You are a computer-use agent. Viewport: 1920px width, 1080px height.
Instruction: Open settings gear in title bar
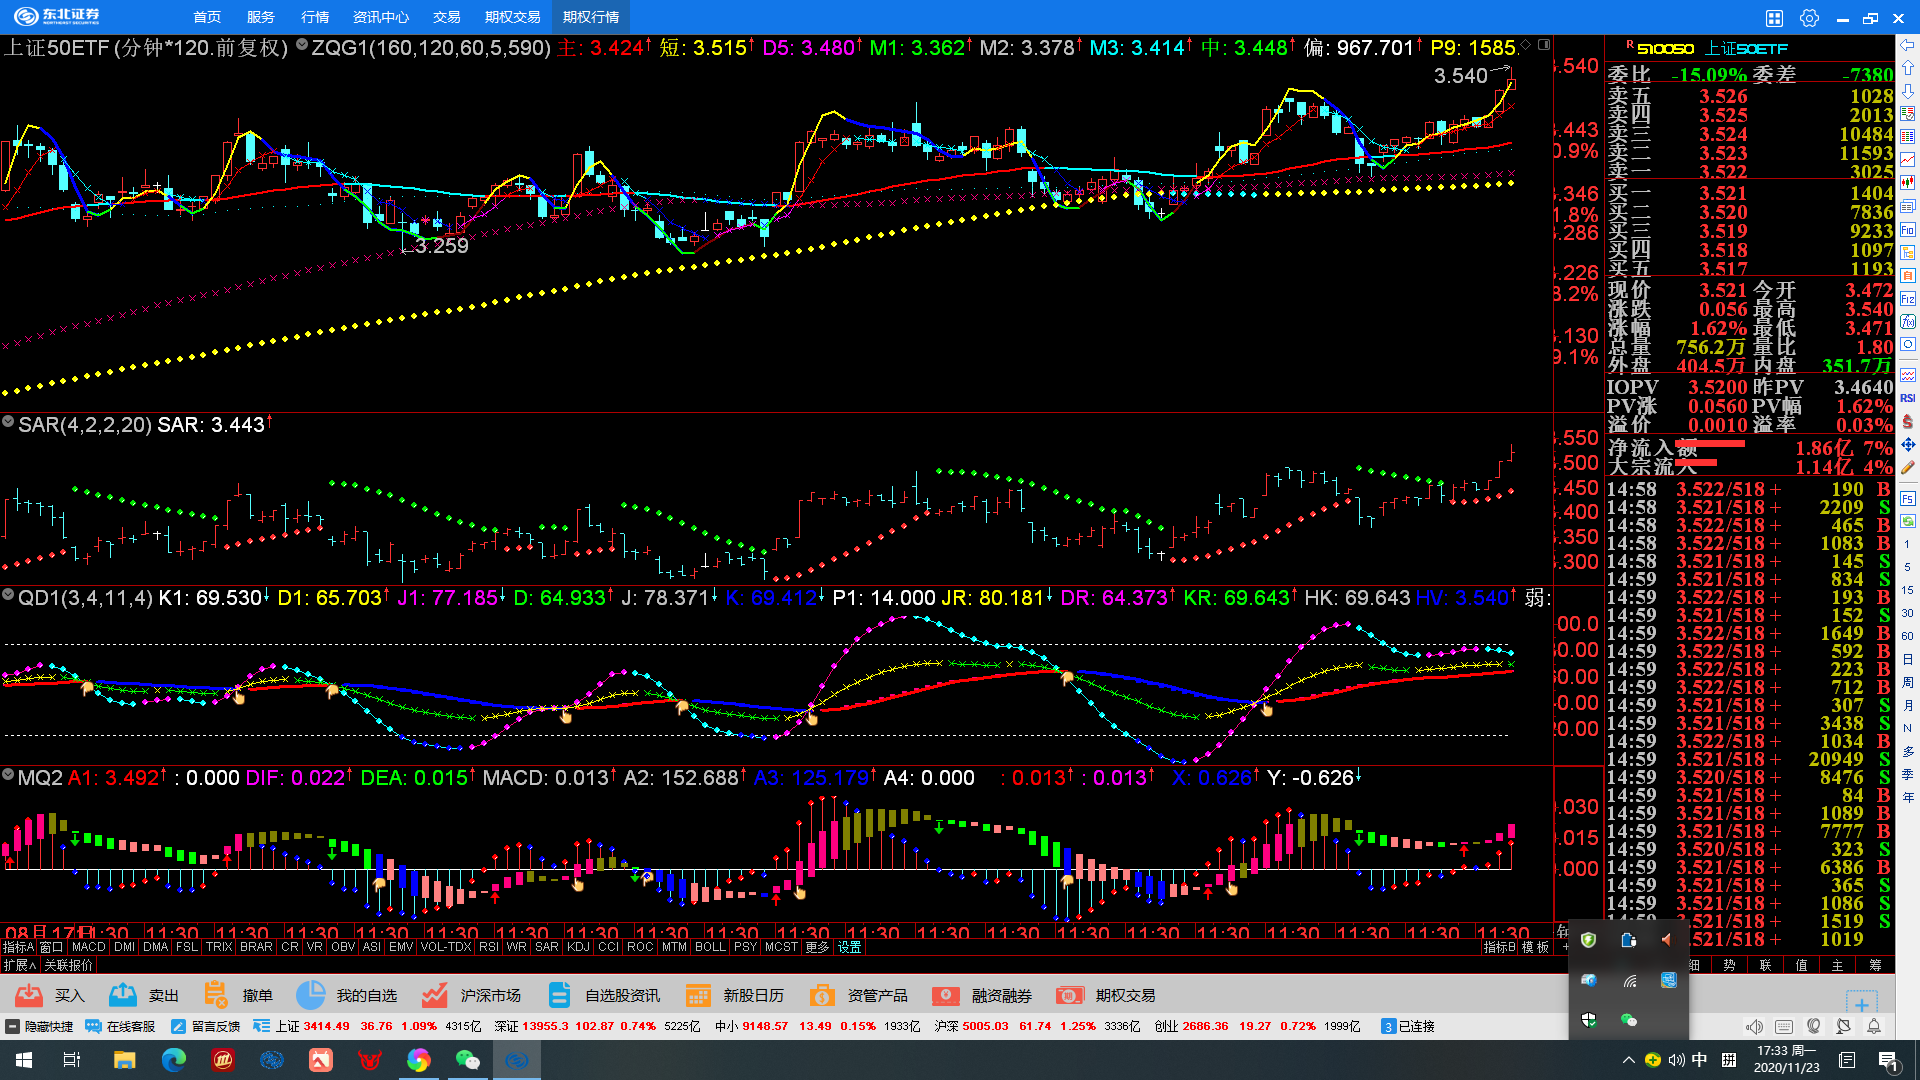[1809, 18]
